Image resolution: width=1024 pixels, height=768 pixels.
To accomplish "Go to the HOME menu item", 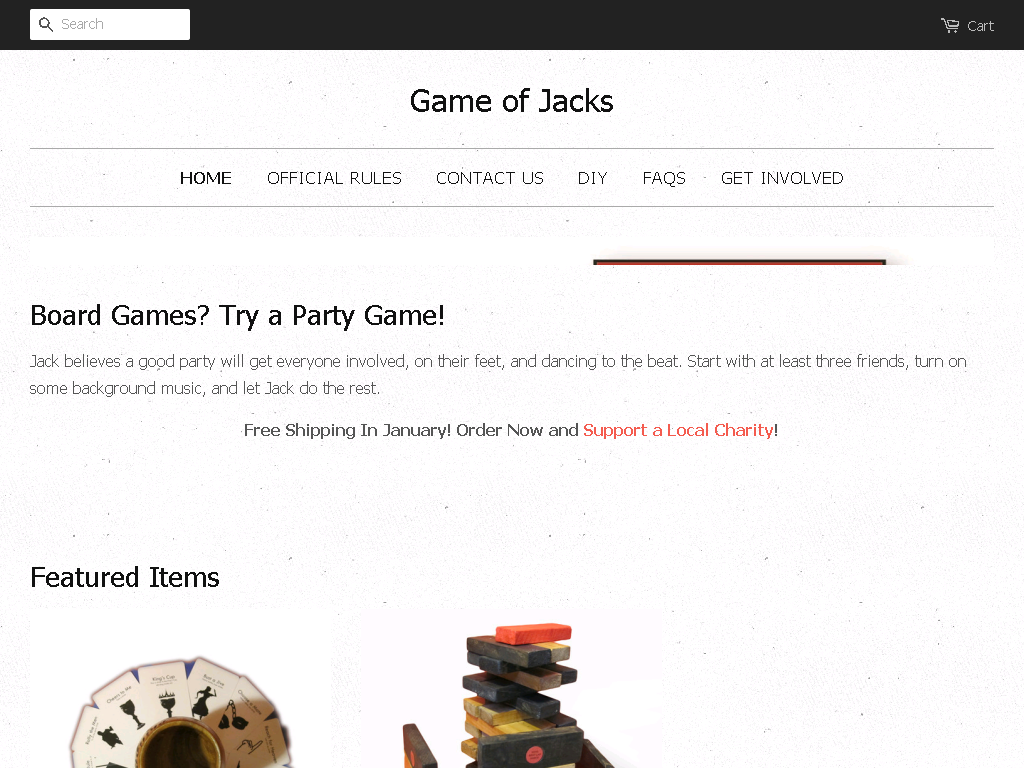I will (206, 178).
